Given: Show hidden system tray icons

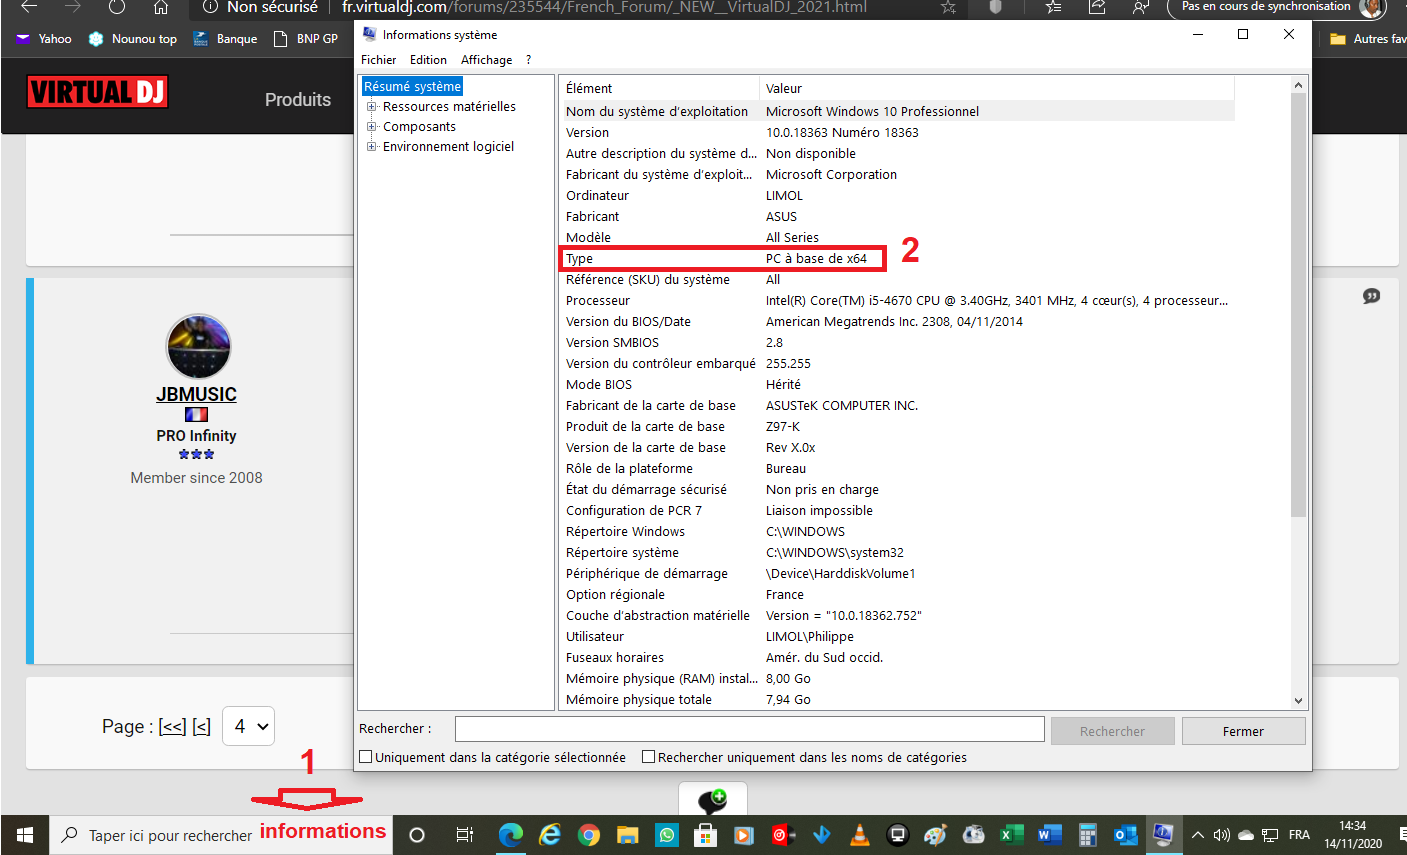Looking at the screenshot, I should pos(1198,835).
